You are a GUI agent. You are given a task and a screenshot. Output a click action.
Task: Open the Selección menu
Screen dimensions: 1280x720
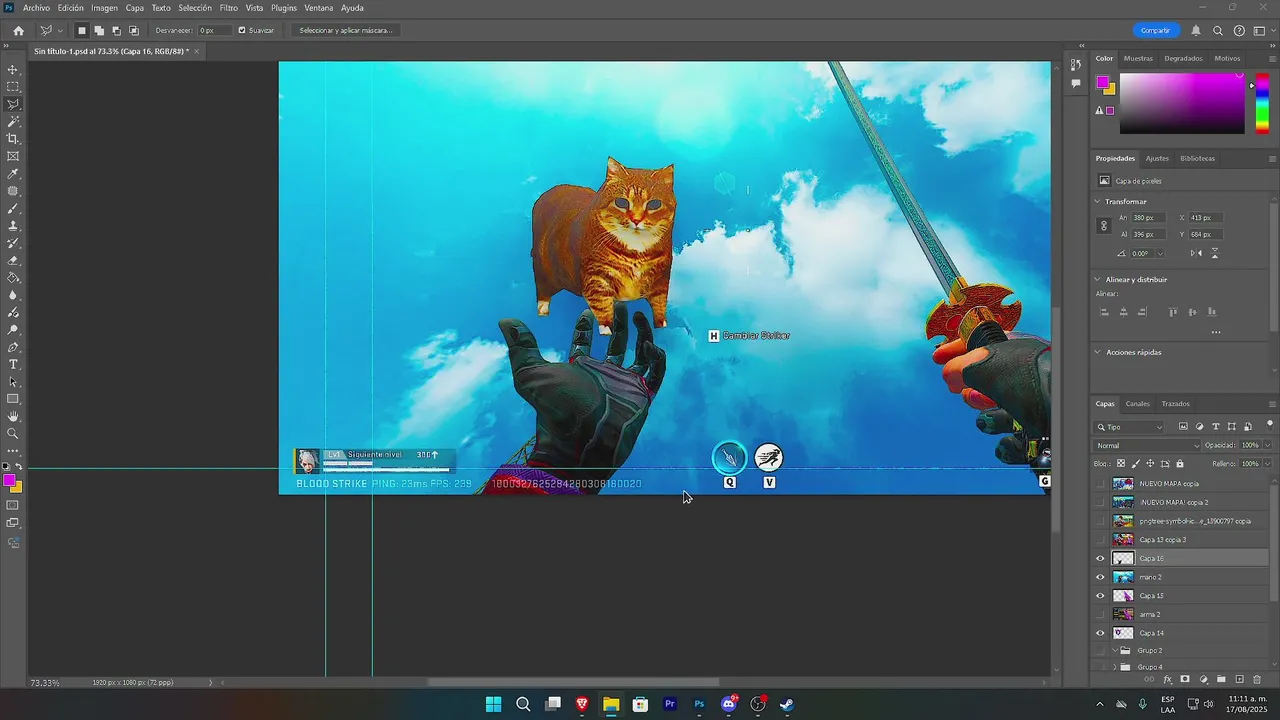(x=195, y=8)
